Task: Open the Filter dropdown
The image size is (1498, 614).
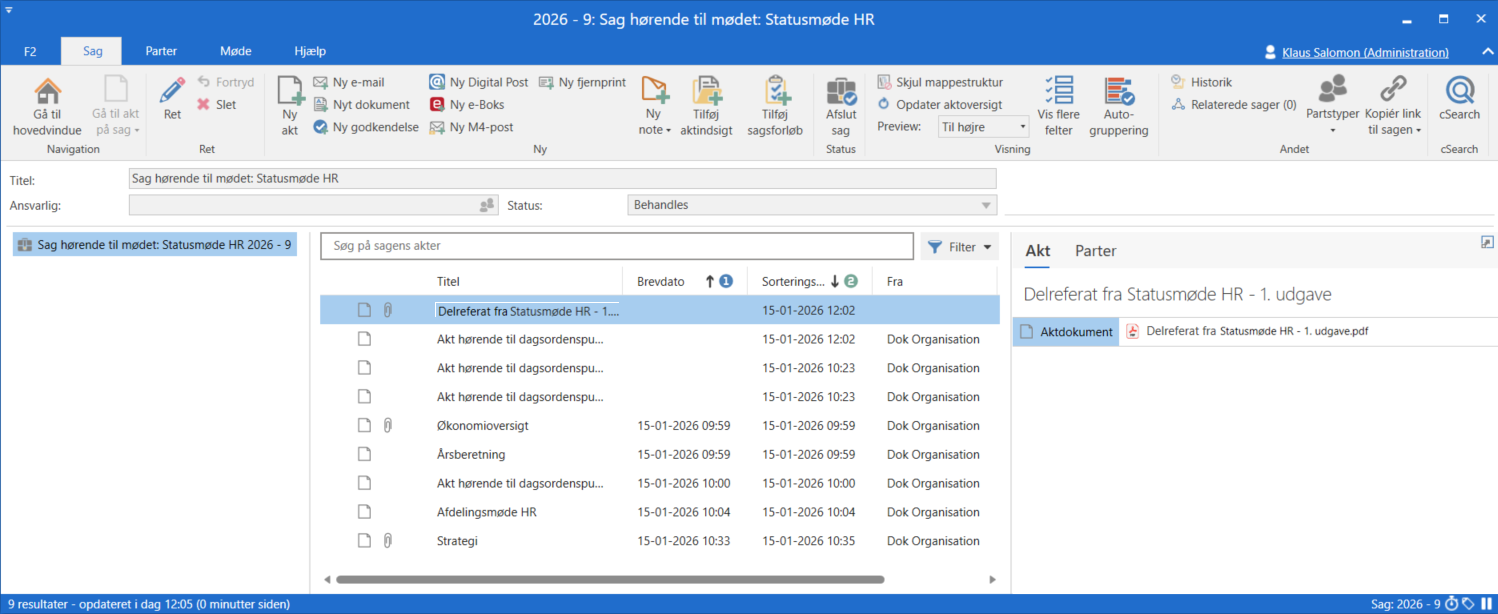Action: tap(959, 247)
